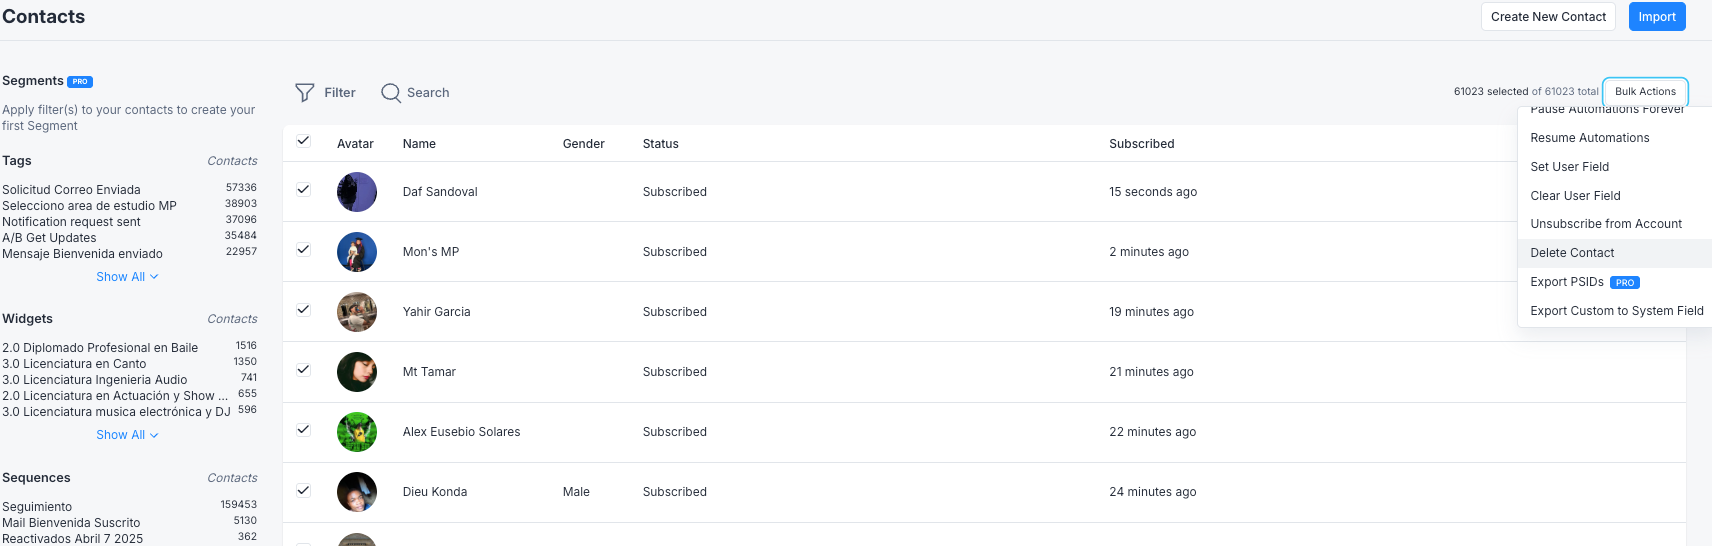Image resolution: width=1712 pixels, height=546 pixels.
Task: Click Dieu Konda's avatar image
Action: click(x=357, y=492)
